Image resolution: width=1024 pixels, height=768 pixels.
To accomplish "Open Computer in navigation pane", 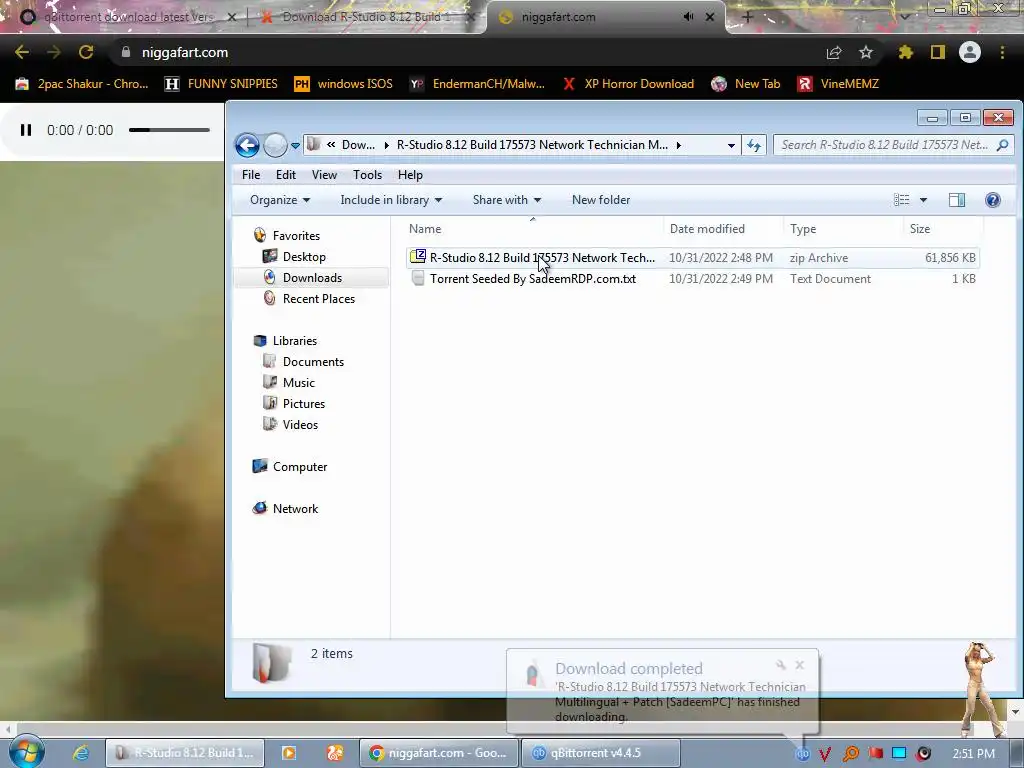I will pyautogui.click(x=300, y=467).
